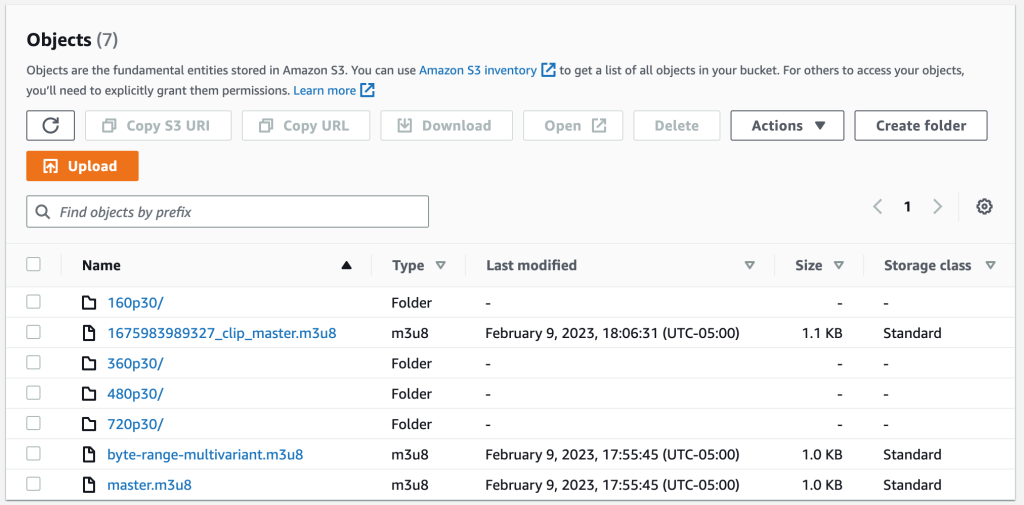Viewport: 1024px width, 505px height.
Task: Click the Create folder button
Action: 920,126
